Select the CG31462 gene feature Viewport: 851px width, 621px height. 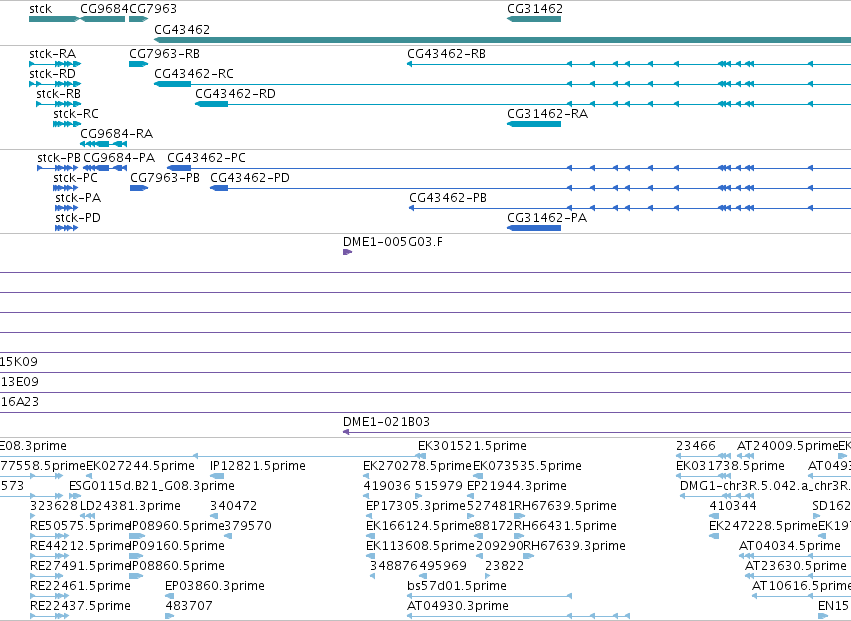[534, 19]
